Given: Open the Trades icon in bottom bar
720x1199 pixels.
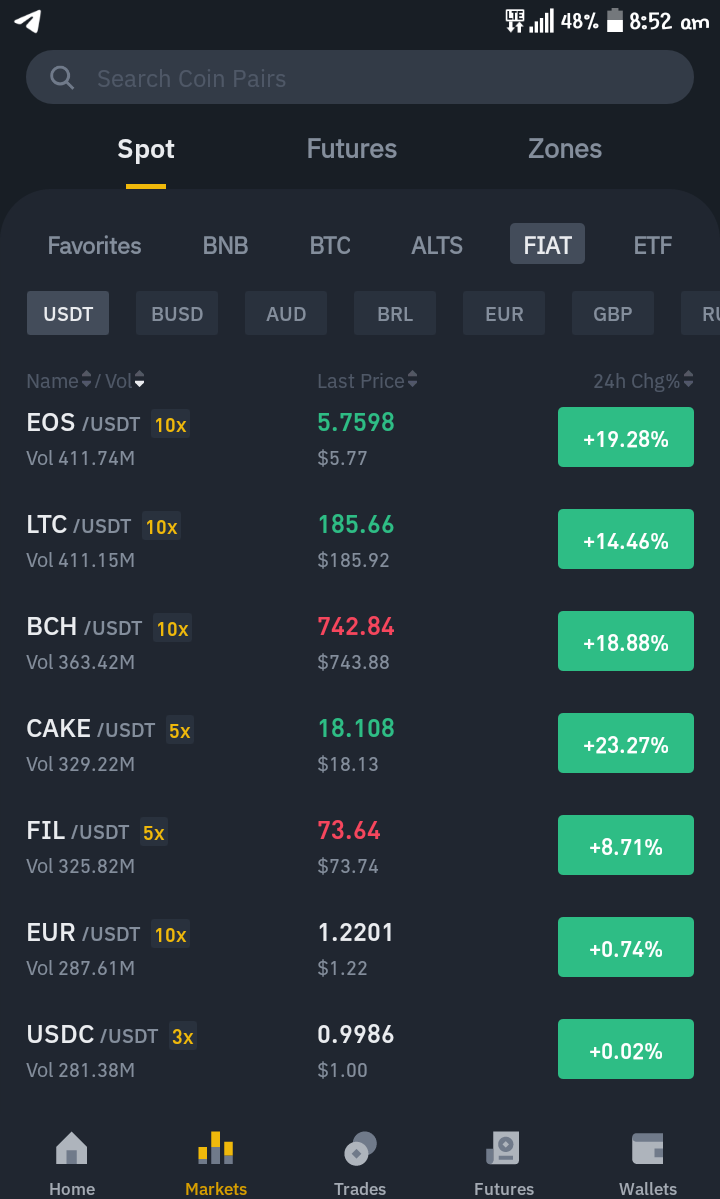Looking at the screenshot, I should click(360, 1149).
